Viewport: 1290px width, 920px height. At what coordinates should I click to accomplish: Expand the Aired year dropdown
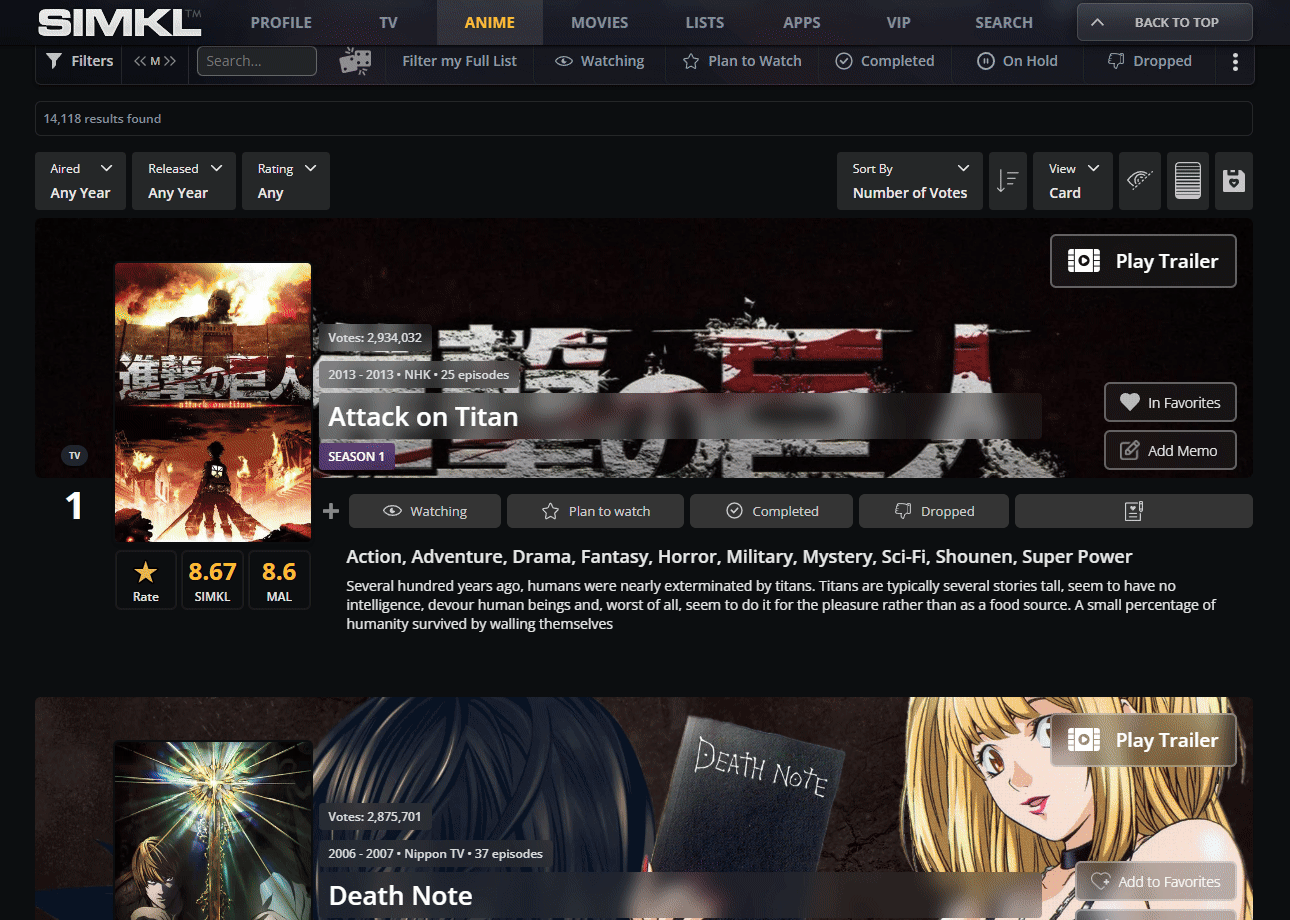(x=81, y=181)
